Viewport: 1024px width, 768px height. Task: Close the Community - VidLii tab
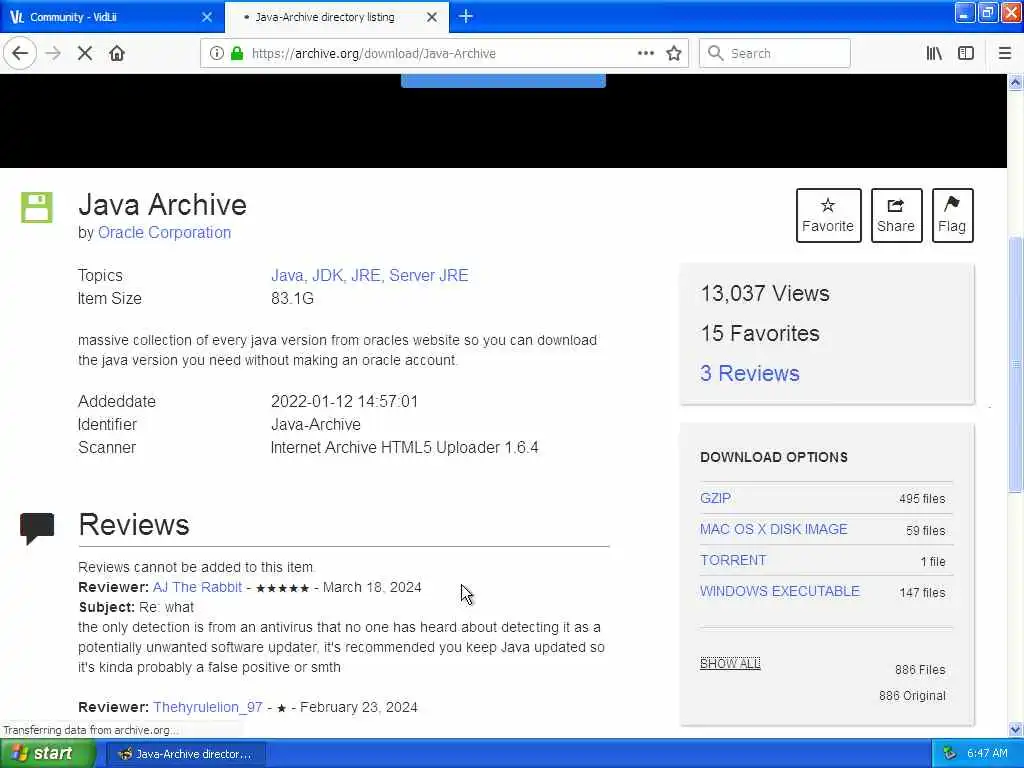[207, 17]
